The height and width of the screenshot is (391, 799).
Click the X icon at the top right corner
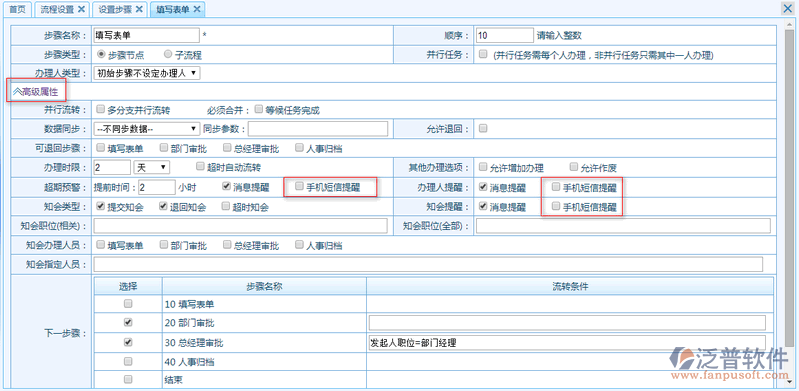788,8
